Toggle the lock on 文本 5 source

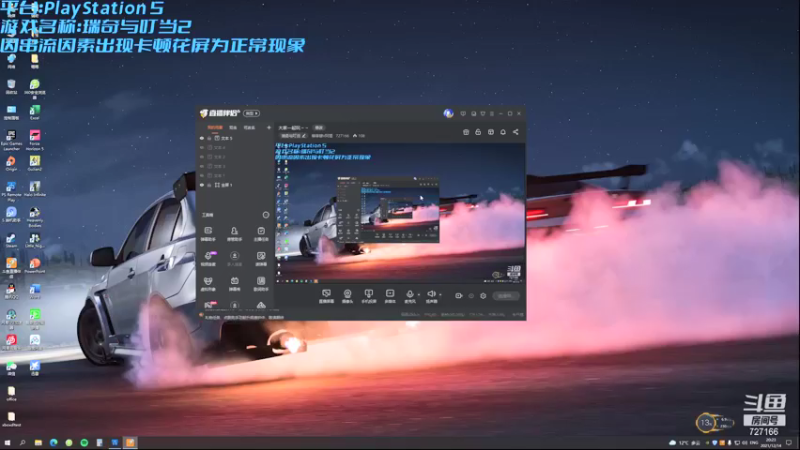[x=209, y=138]
